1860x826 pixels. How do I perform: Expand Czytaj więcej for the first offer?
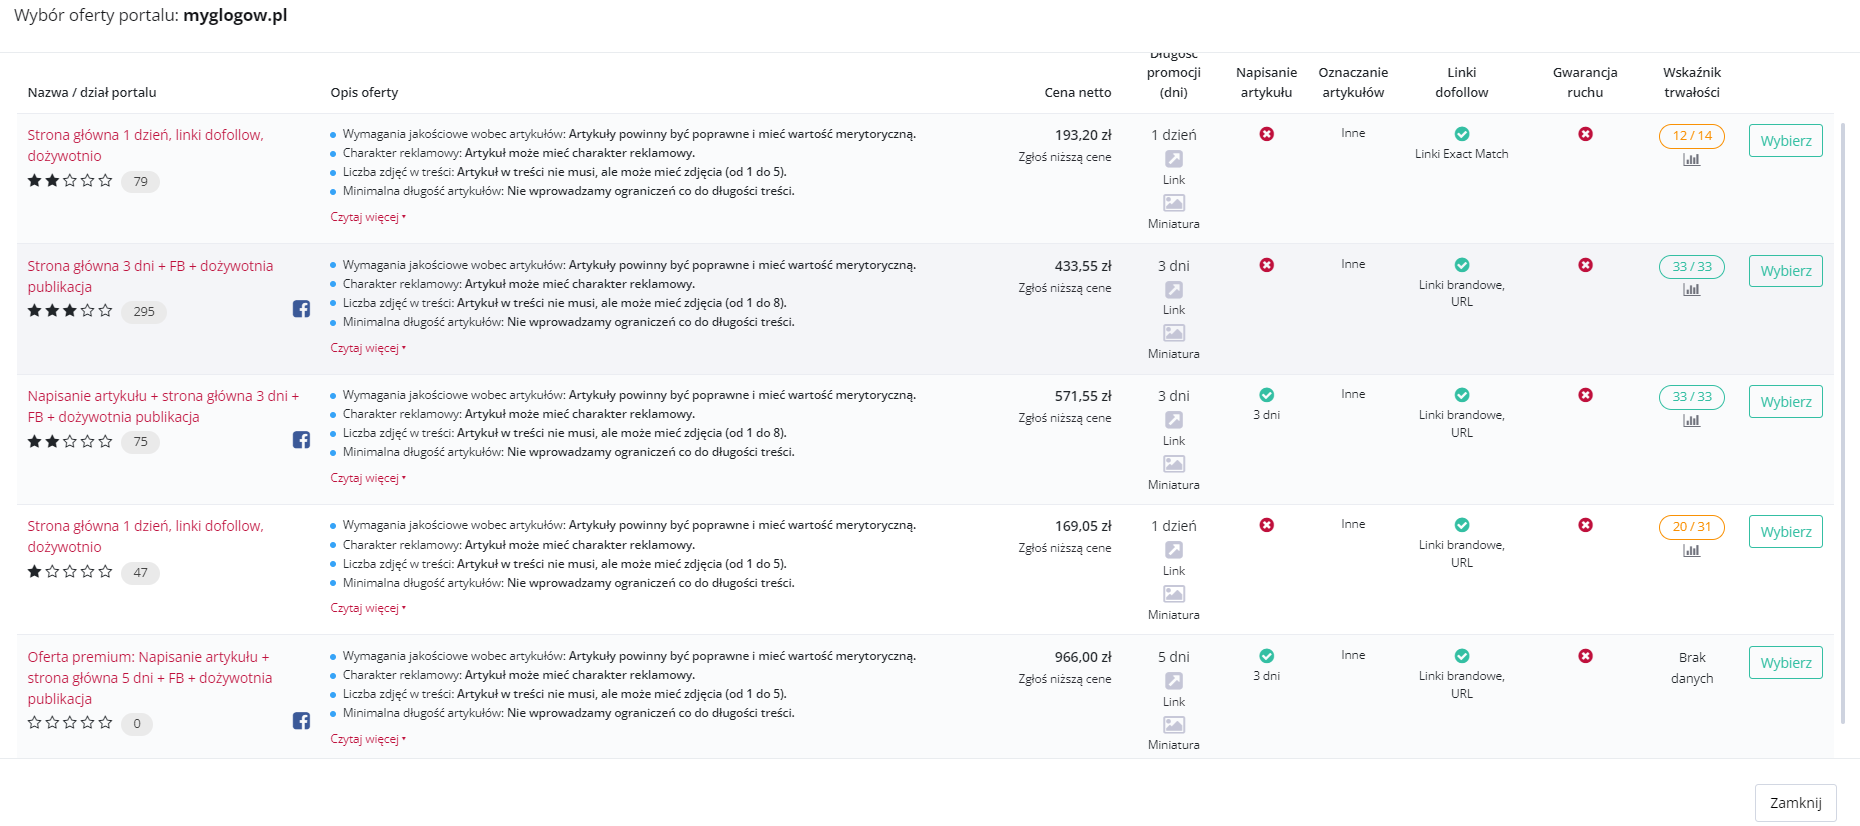pos(366,217)
